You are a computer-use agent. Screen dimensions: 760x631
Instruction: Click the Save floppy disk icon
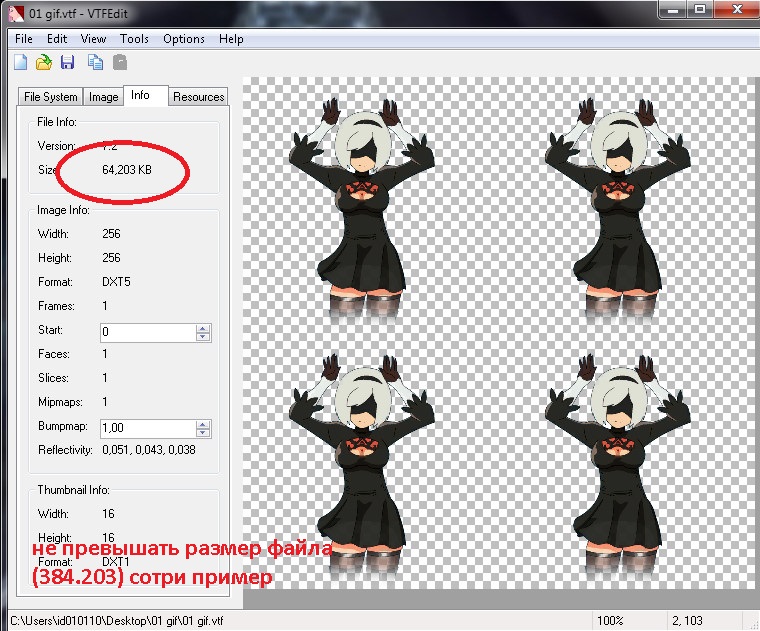[x=67, y=63]
